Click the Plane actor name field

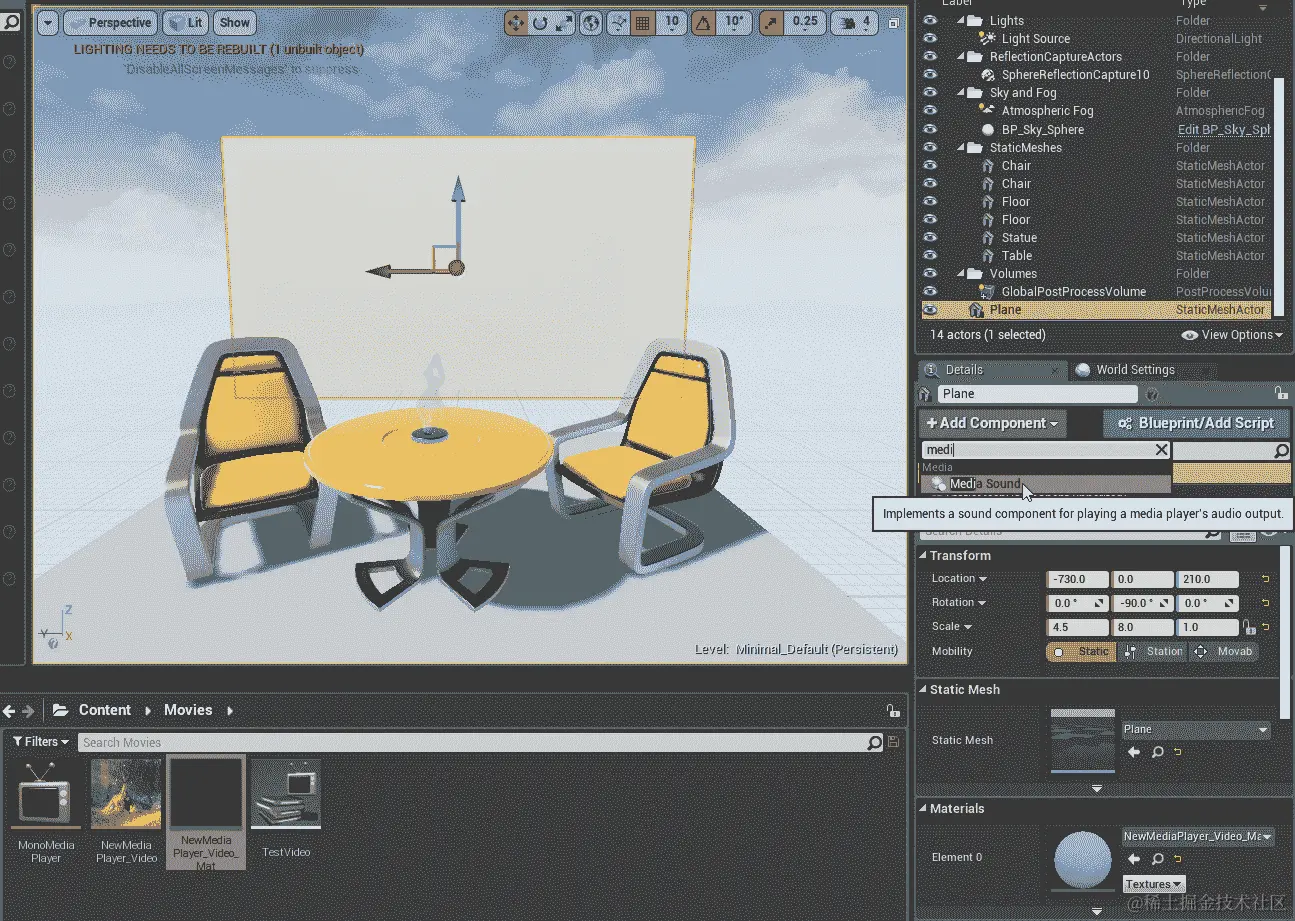tap(1037, 394)
